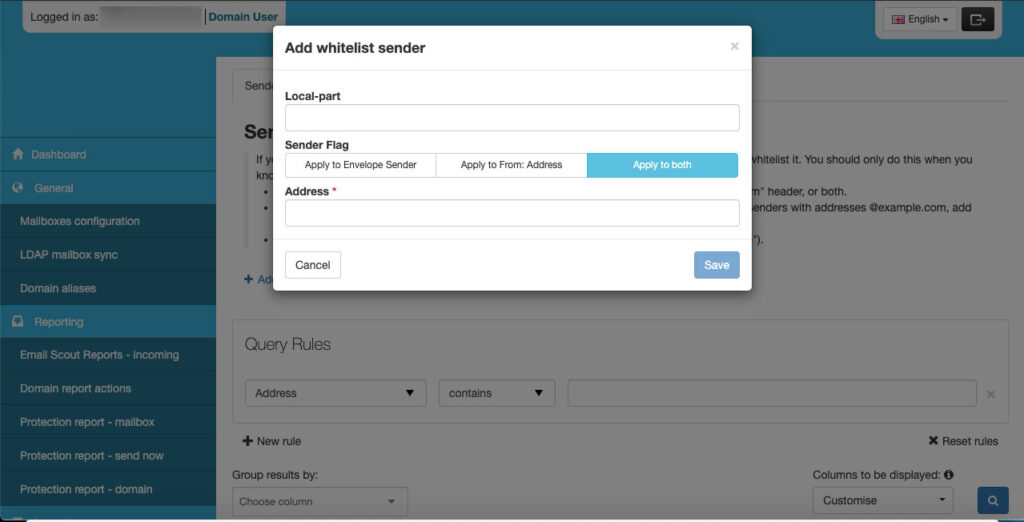Click the columns info icon
The height and width of the screenshot is (522, 1024).
[x=949, y=475]
